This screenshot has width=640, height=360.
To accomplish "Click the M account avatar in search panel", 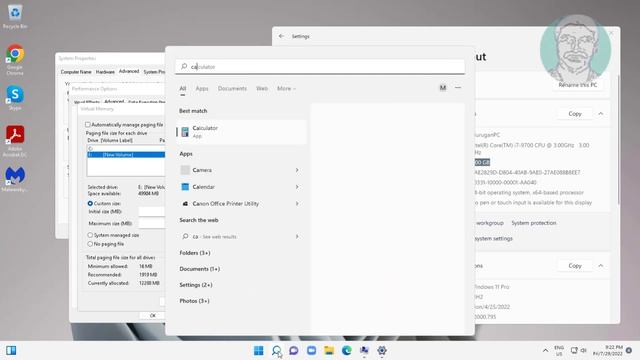I will (x=442, y=88).
